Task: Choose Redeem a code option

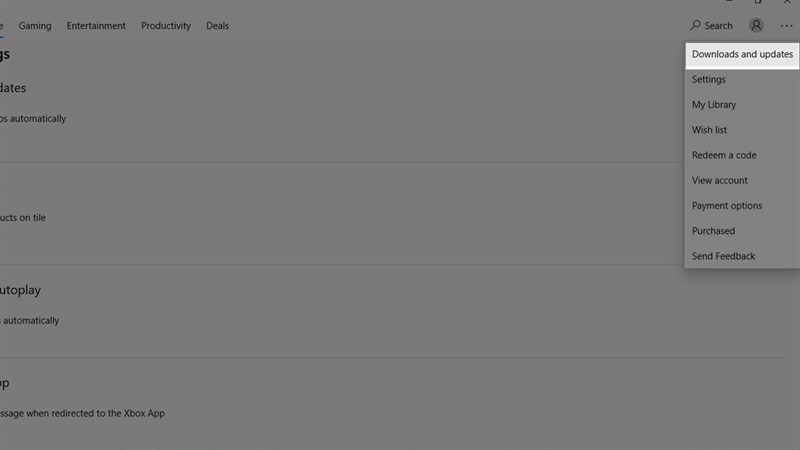Action: pyautogui.click(x=742, y=155)
